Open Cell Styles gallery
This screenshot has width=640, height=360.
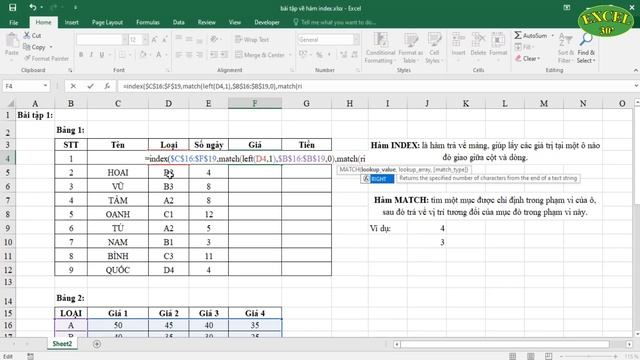(433, 48)
